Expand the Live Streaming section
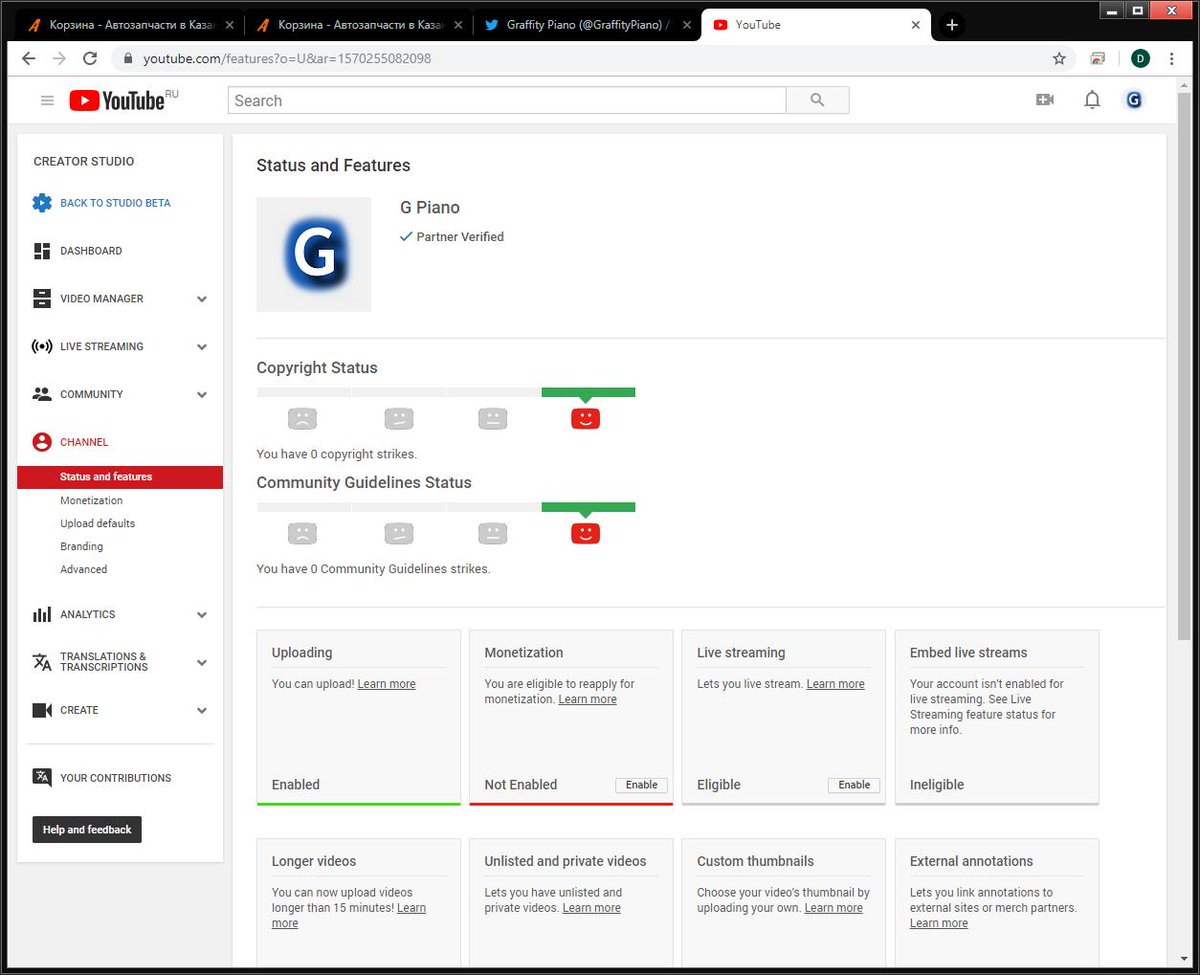Viewport: 1200px width, 975px height. 202,347
